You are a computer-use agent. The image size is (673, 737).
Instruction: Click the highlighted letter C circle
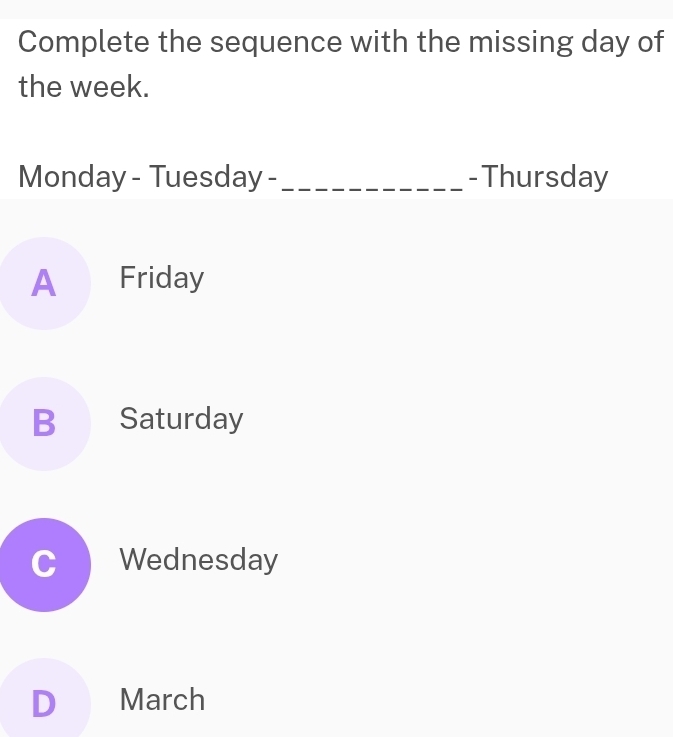point(44,564)
